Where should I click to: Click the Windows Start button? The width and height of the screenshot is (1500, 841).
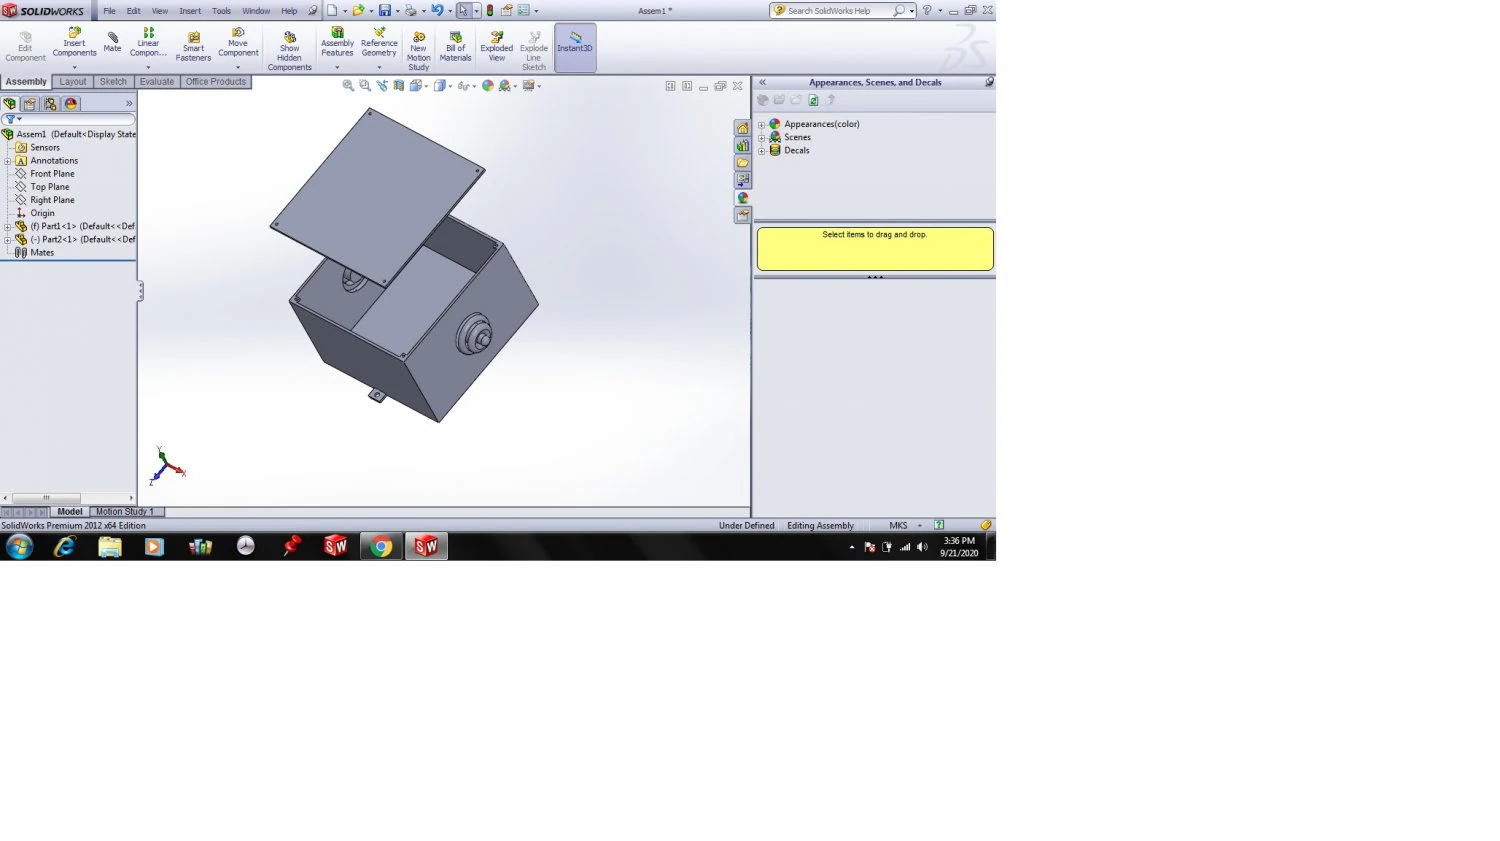[x=20, y=546]
